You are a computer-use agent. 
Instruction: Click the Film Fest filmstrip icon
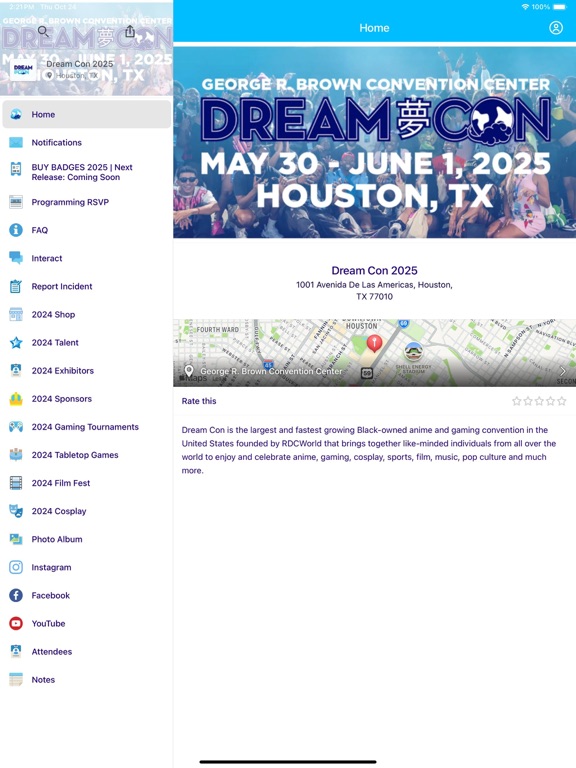pyautogui.click(x=16, y=483)
